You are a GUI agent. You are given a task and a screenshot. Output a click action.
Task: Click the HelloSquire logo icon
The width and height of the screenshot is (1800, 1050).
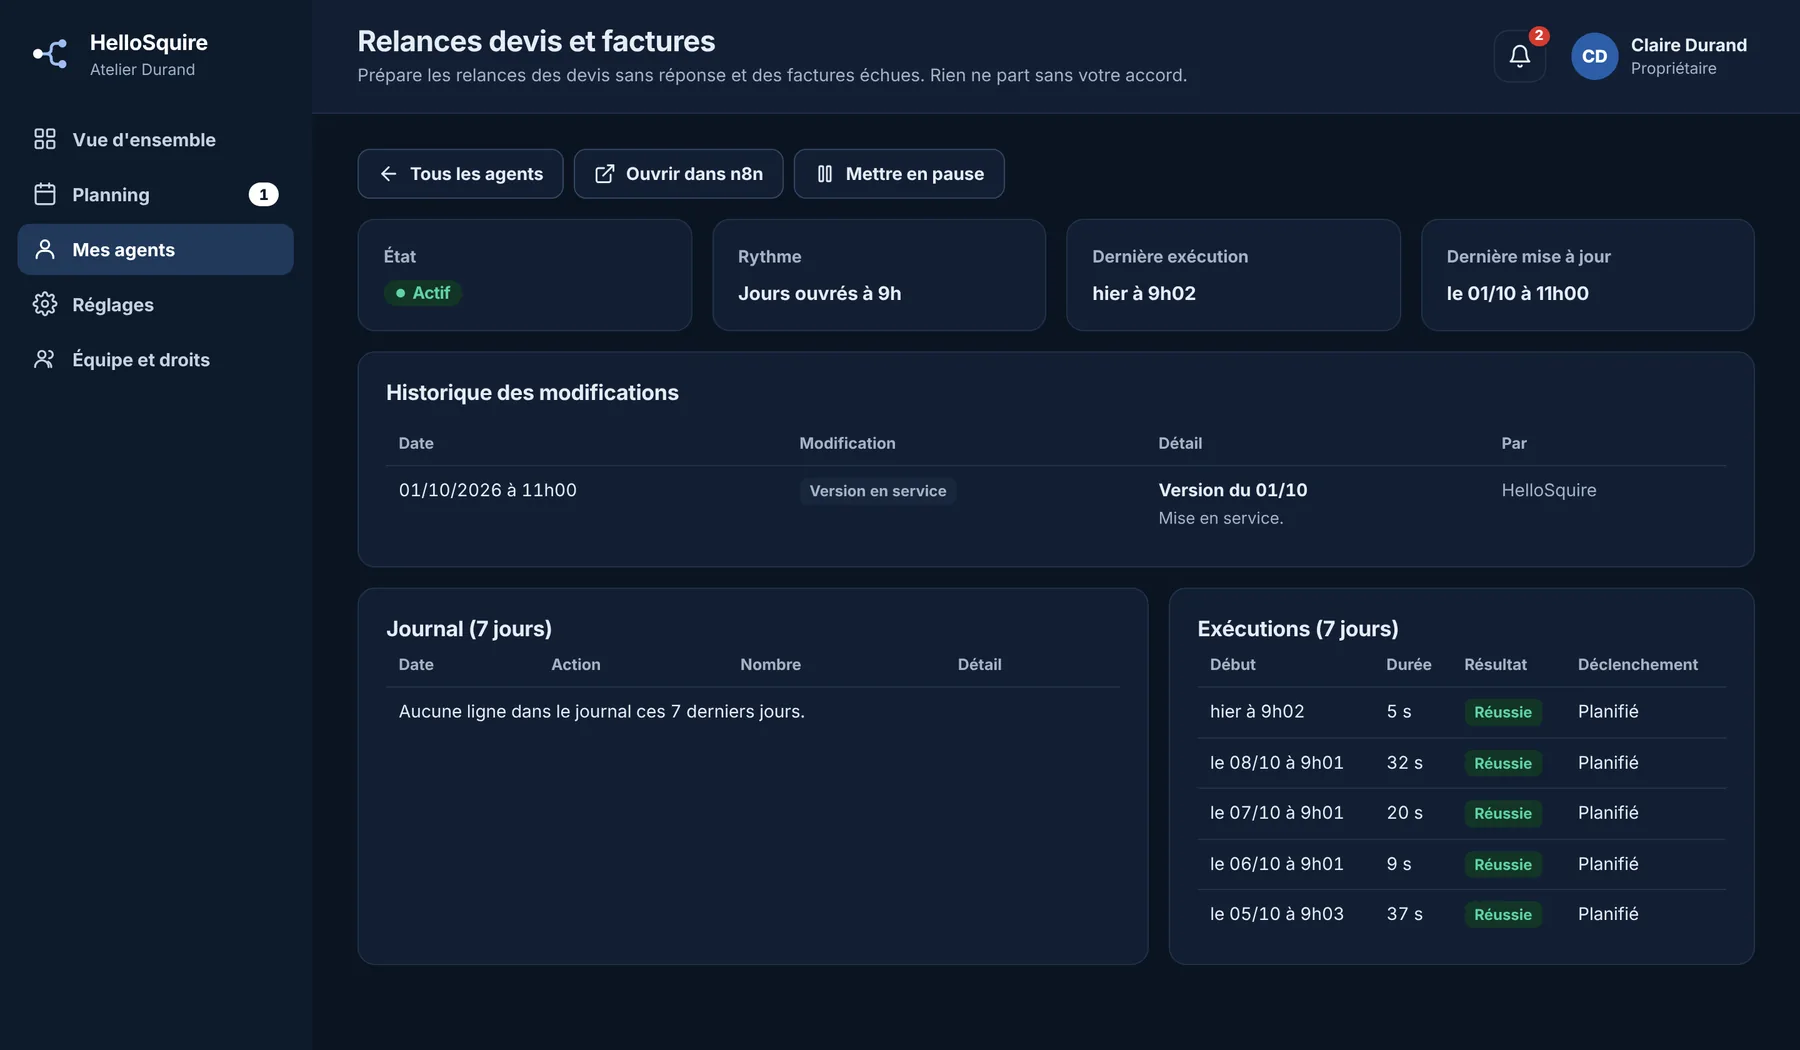(x=50, y=54)
